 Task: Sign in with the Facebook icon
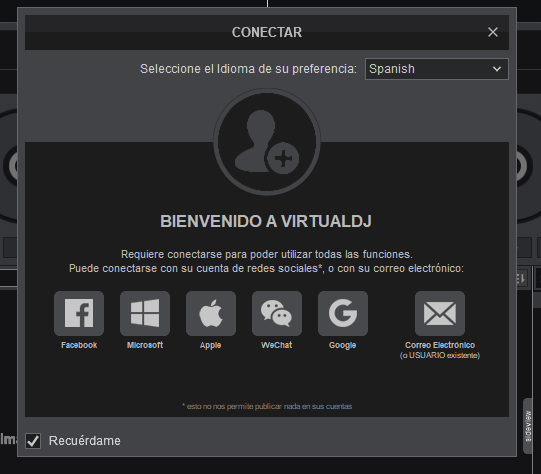coord(79,313)
